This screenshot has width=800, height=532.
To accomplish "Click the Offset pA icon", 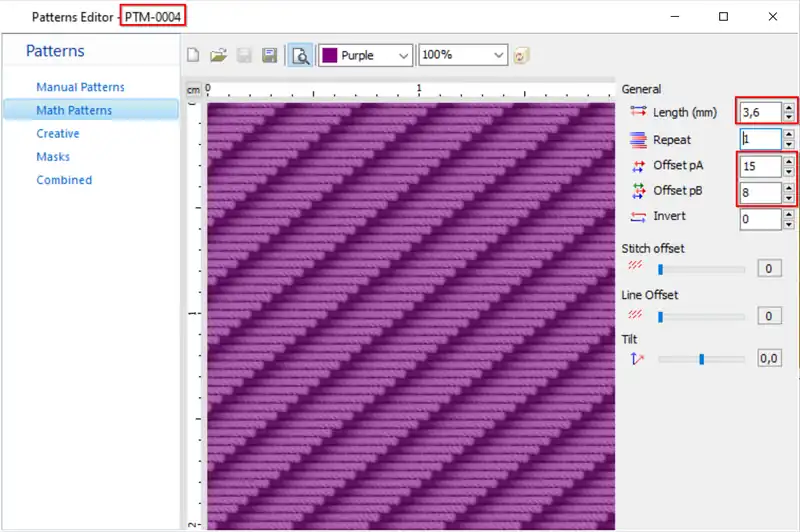I will pos(638,166).
